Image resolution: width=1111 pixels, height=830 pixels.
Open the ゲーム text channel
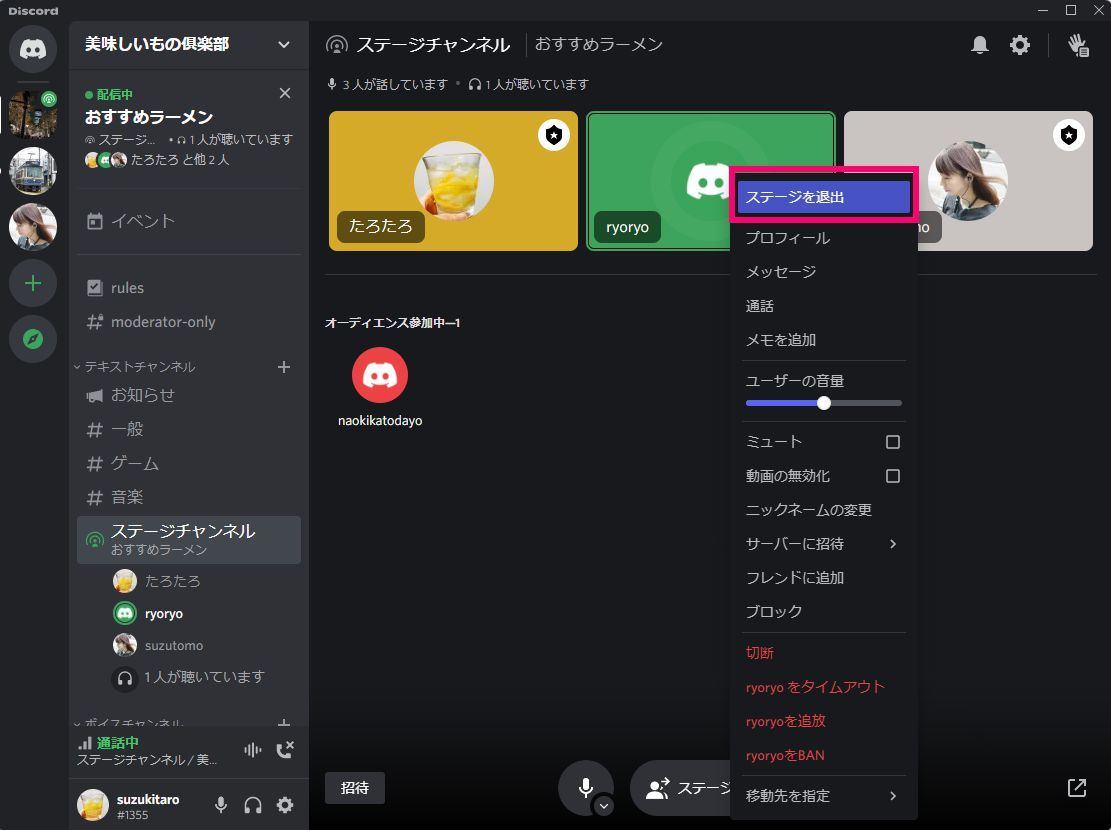point(188,463)
